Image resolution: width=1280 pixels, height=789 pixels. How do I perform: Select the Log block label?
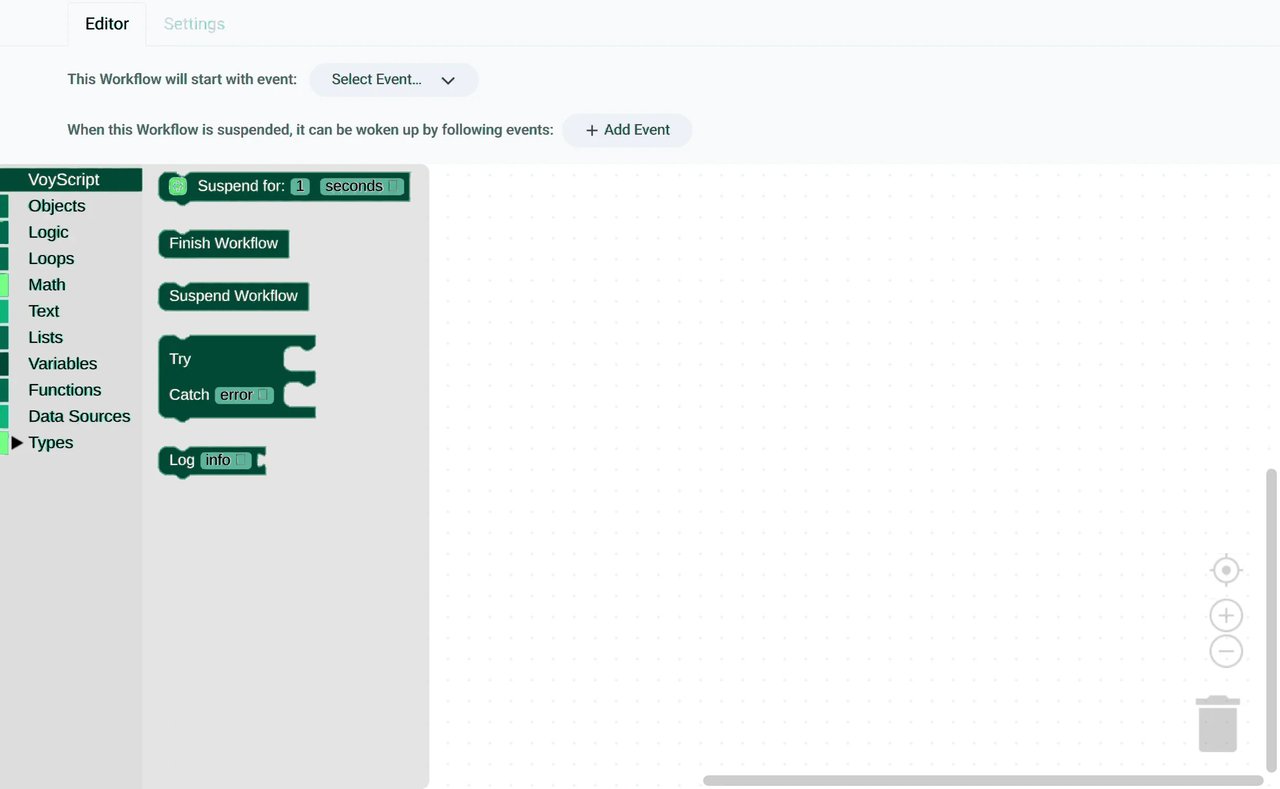(x=182, y=460)
